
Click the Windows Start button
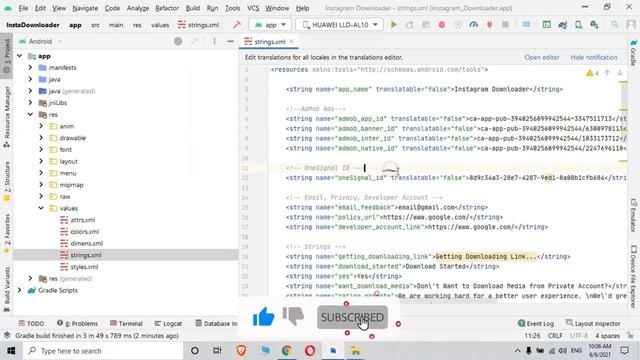[x=11, y=351]
